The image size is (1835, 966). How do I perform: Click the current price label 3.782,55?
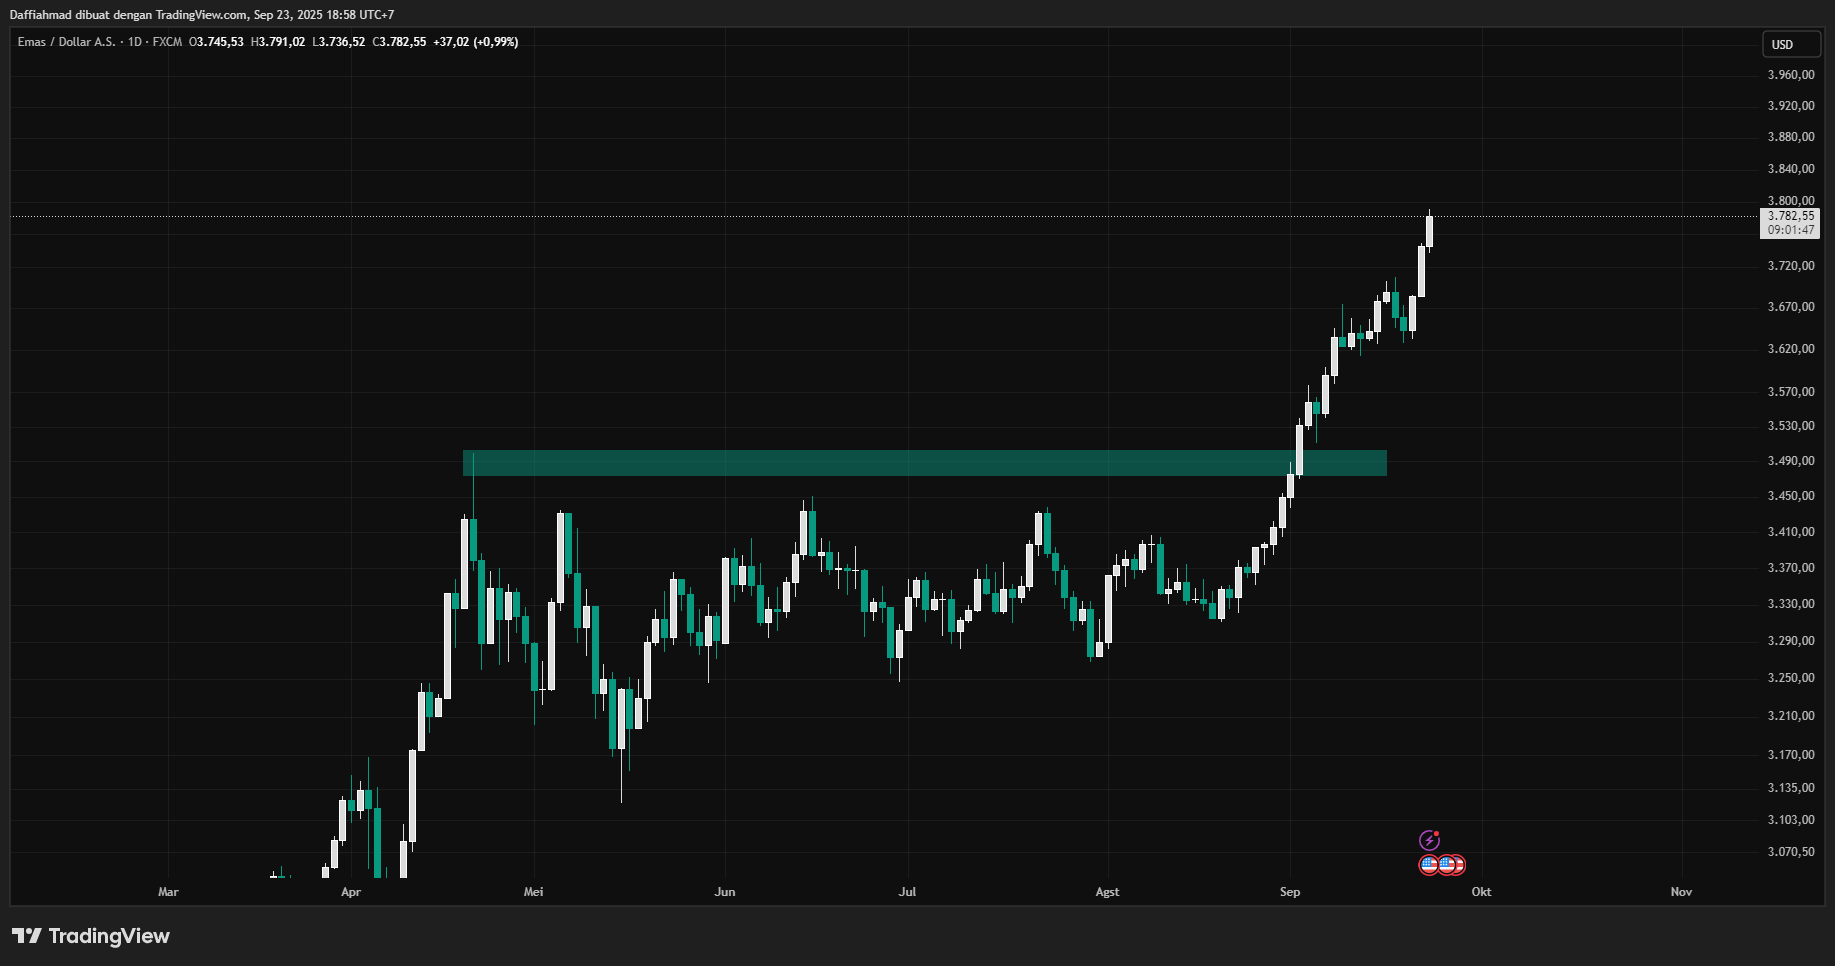tap(1790, 216)
